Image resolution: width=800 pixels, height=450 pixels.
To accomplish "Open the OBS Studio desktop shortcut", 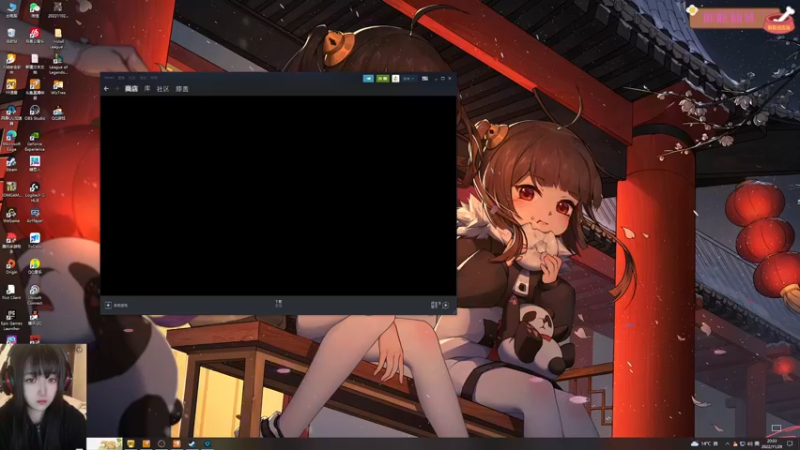I will (x=35, y=113).
